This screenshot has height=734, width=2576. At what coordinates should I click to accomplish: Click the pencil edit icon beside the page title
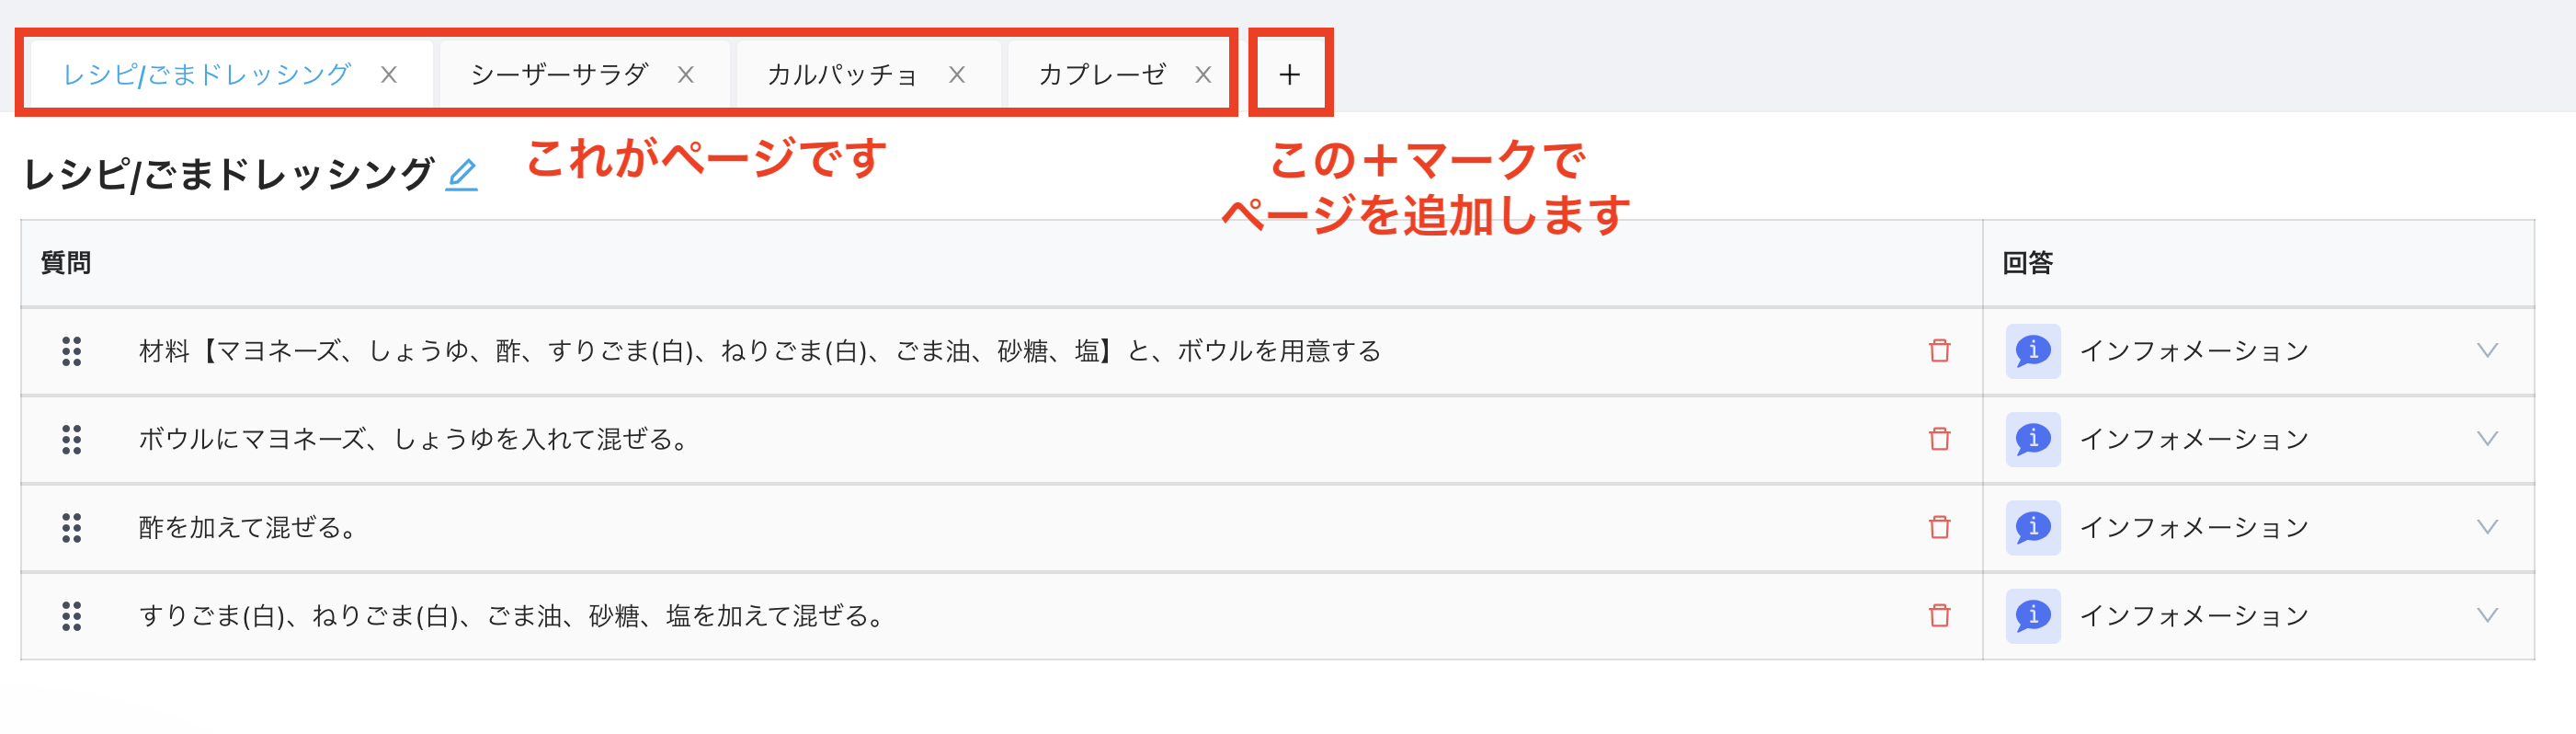coord(461,175)
